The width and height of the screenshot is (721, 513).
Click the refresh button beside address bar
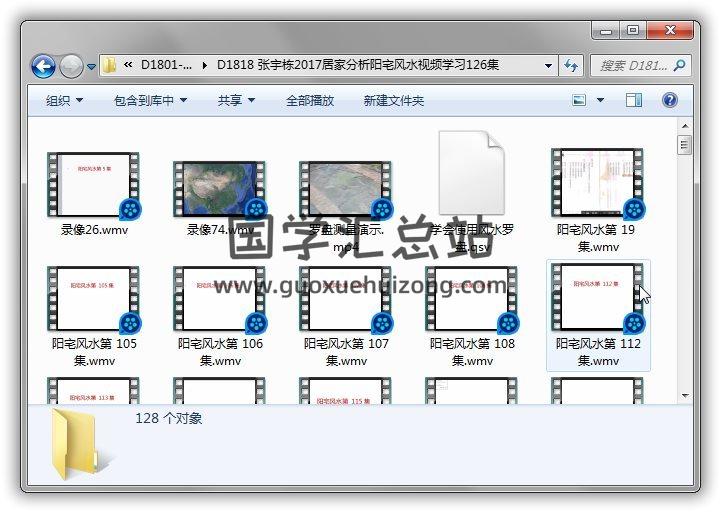pyautogui.click(x=571, y=66)
